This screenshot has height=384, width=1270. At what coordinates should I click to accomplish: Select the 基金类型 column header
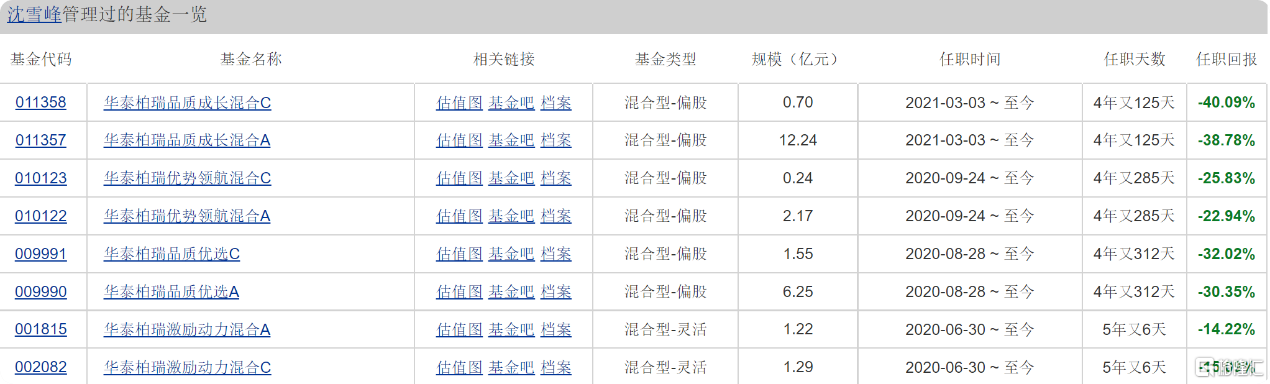(x=666, y=59)
